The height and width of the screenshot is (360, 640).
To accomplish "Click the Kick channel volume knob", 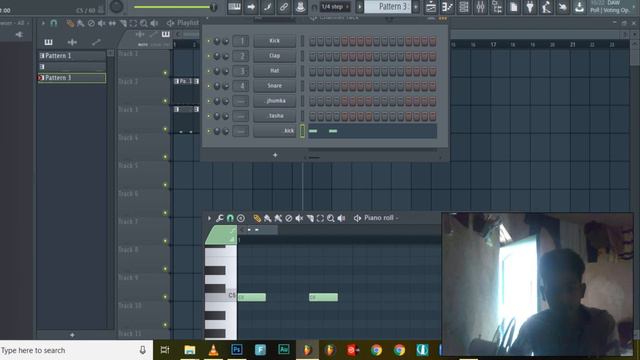I will [225, 41].
